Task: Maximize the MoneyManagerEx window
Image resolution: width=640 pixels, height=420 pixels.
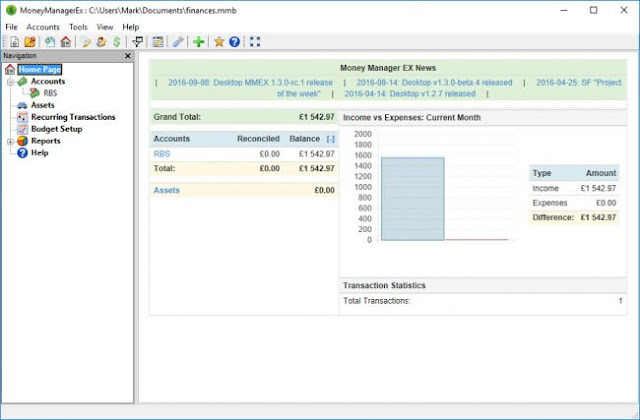Action: pos(593,10)
